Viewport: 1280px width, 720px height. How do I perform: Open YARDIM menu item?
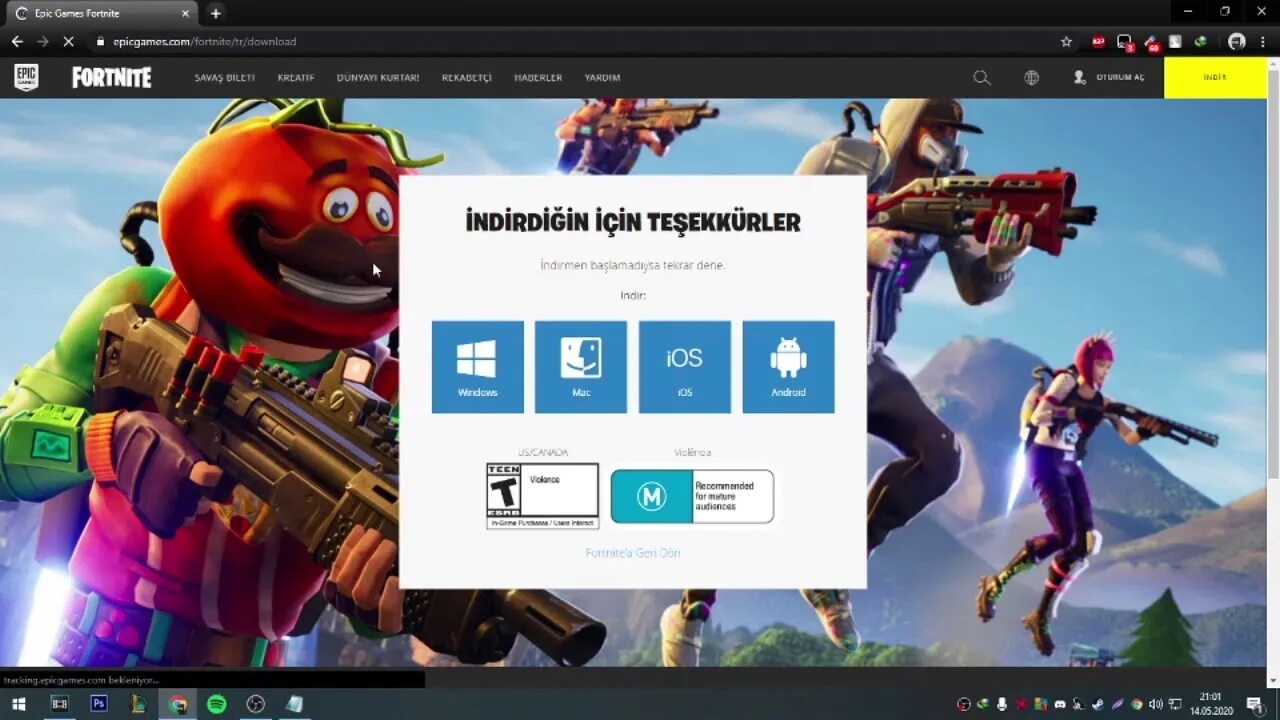pyautogui.click(x=603, y=77)
